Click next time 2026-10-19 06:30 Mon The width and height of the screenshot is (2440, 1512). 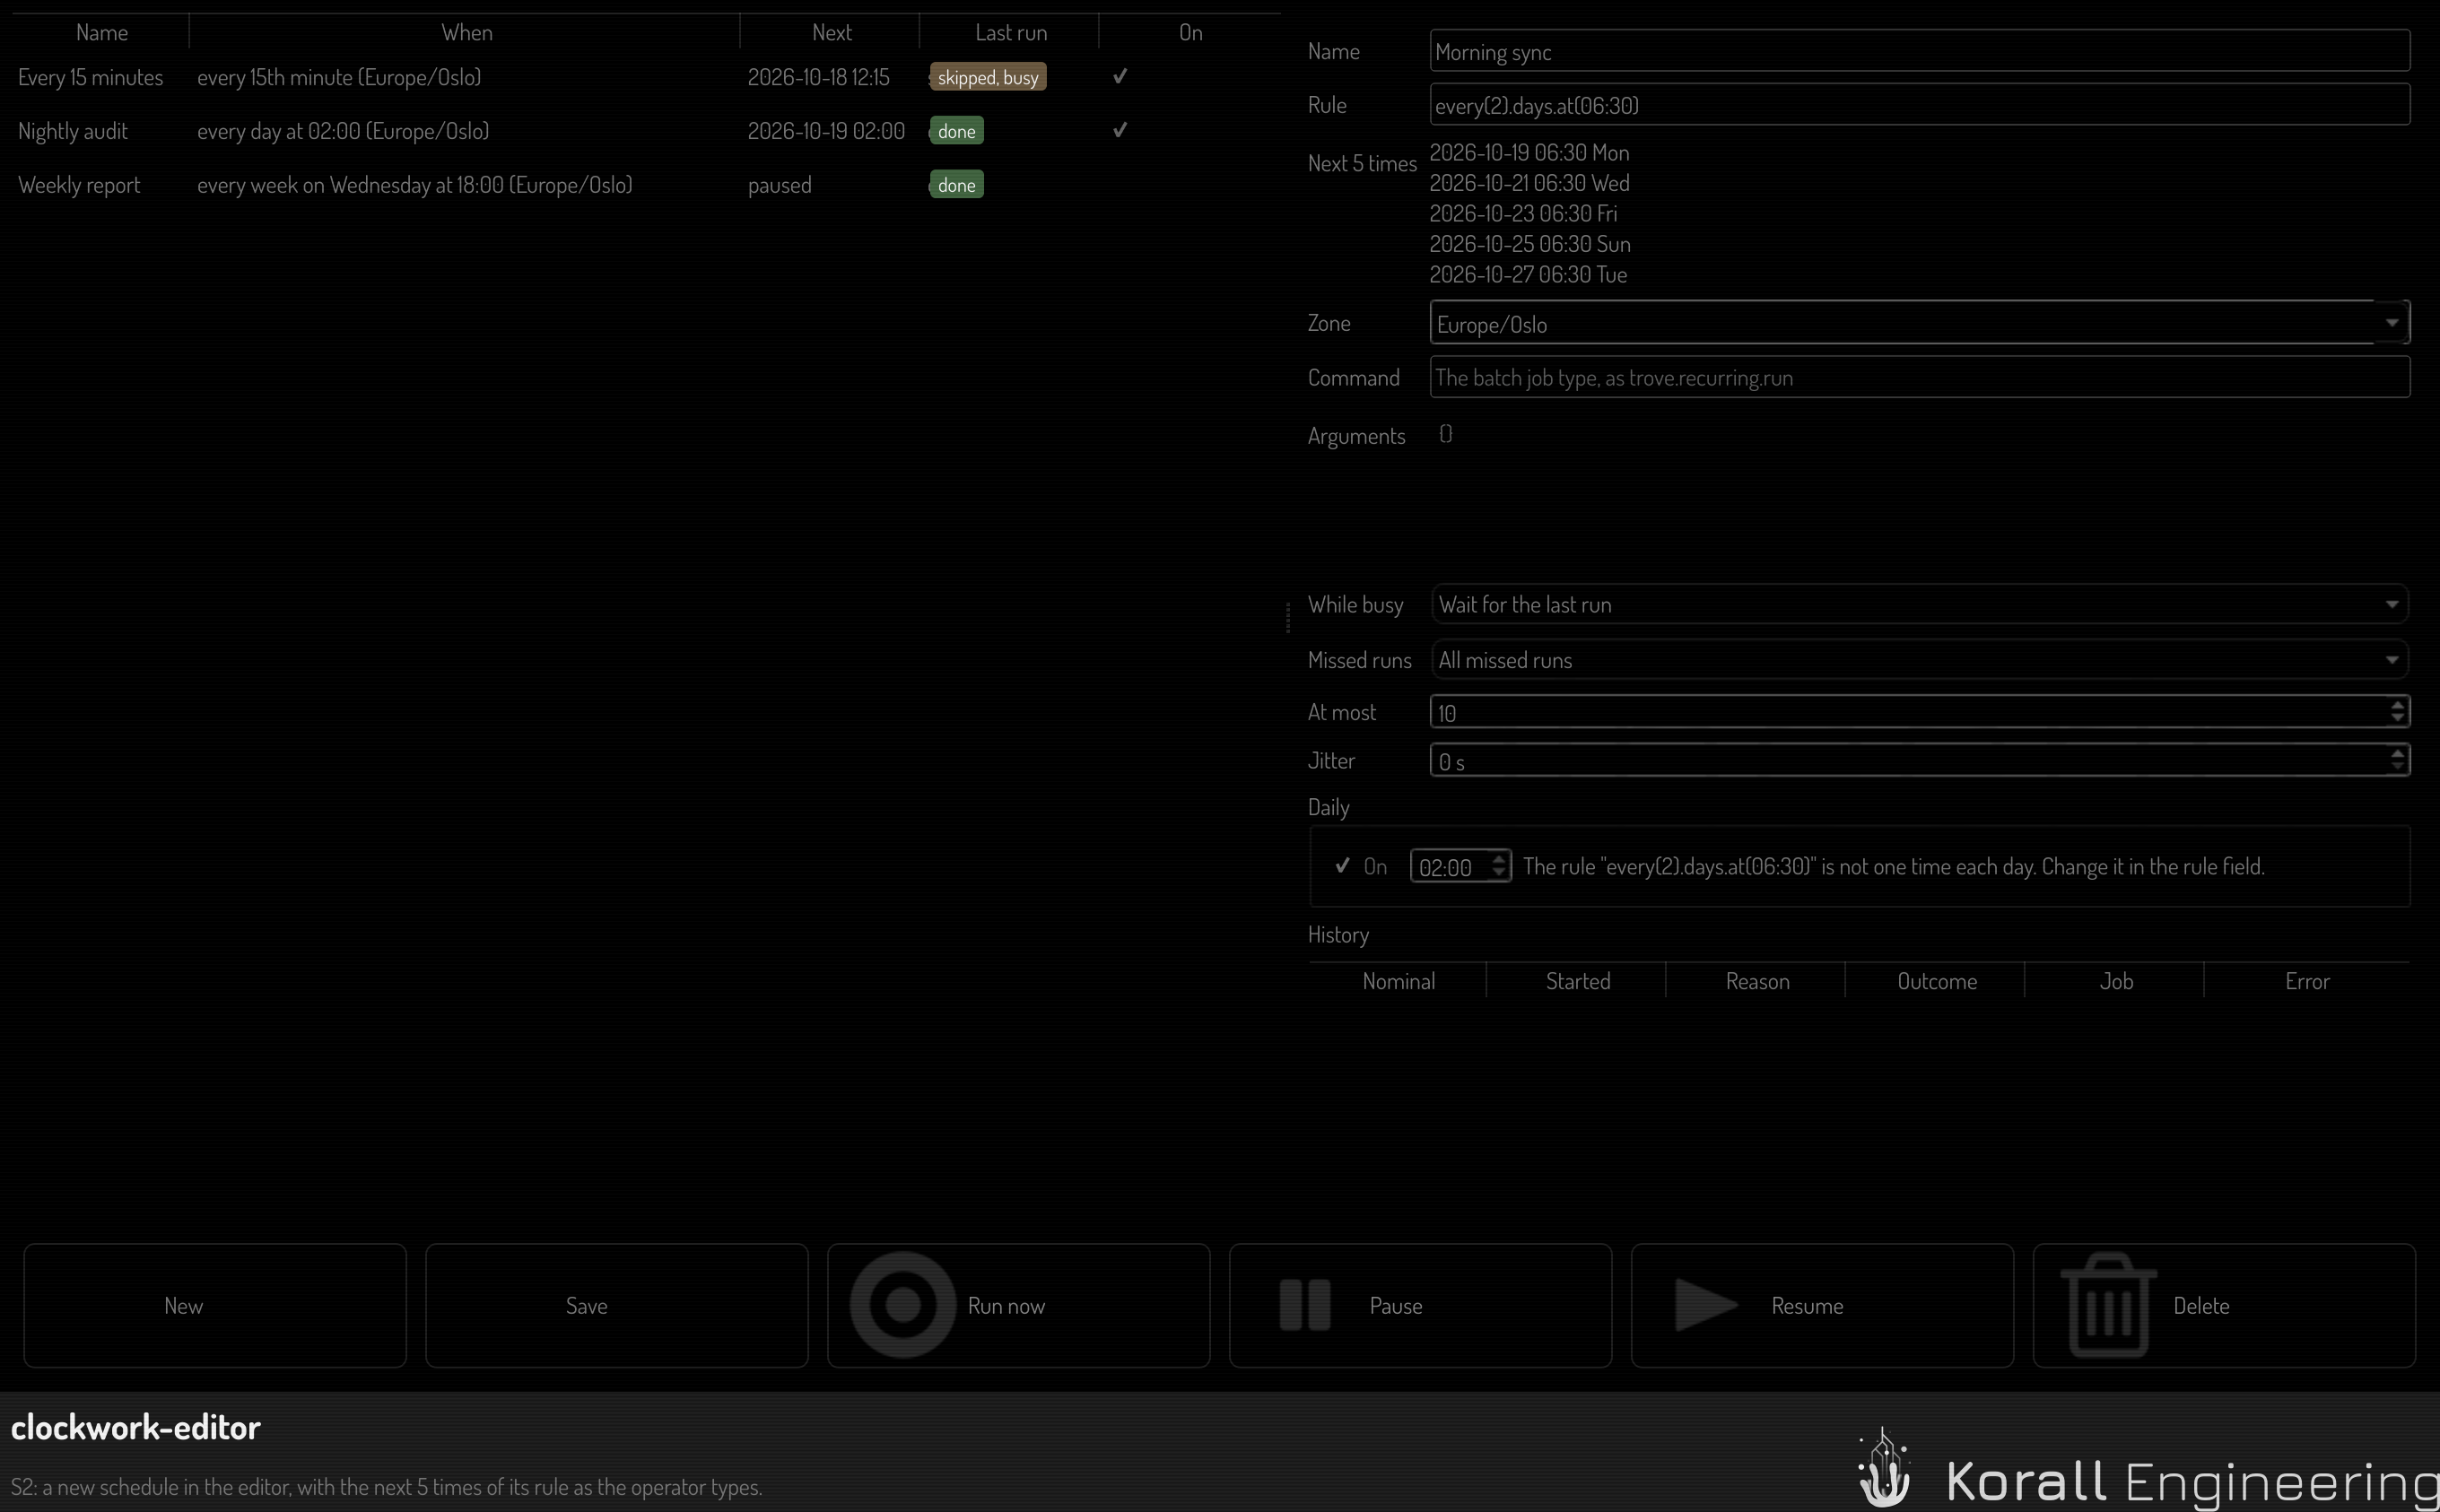[1529, 153]
